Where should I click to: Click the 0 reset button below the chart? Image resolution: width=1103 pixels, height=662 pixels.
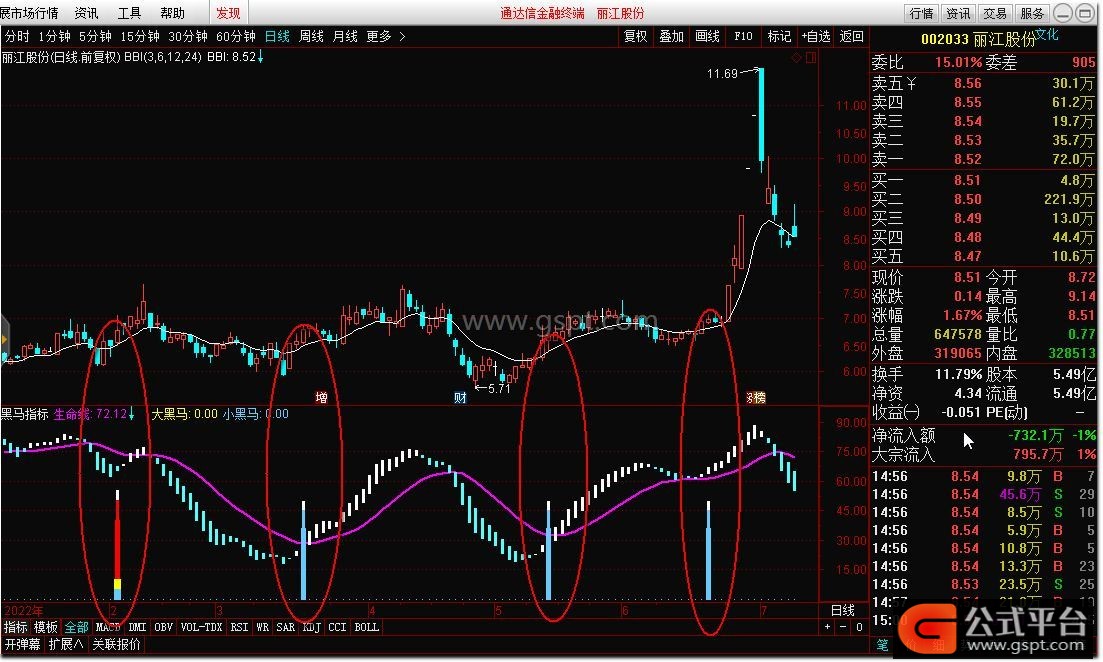pyautogui.click(x=859, y=627)
